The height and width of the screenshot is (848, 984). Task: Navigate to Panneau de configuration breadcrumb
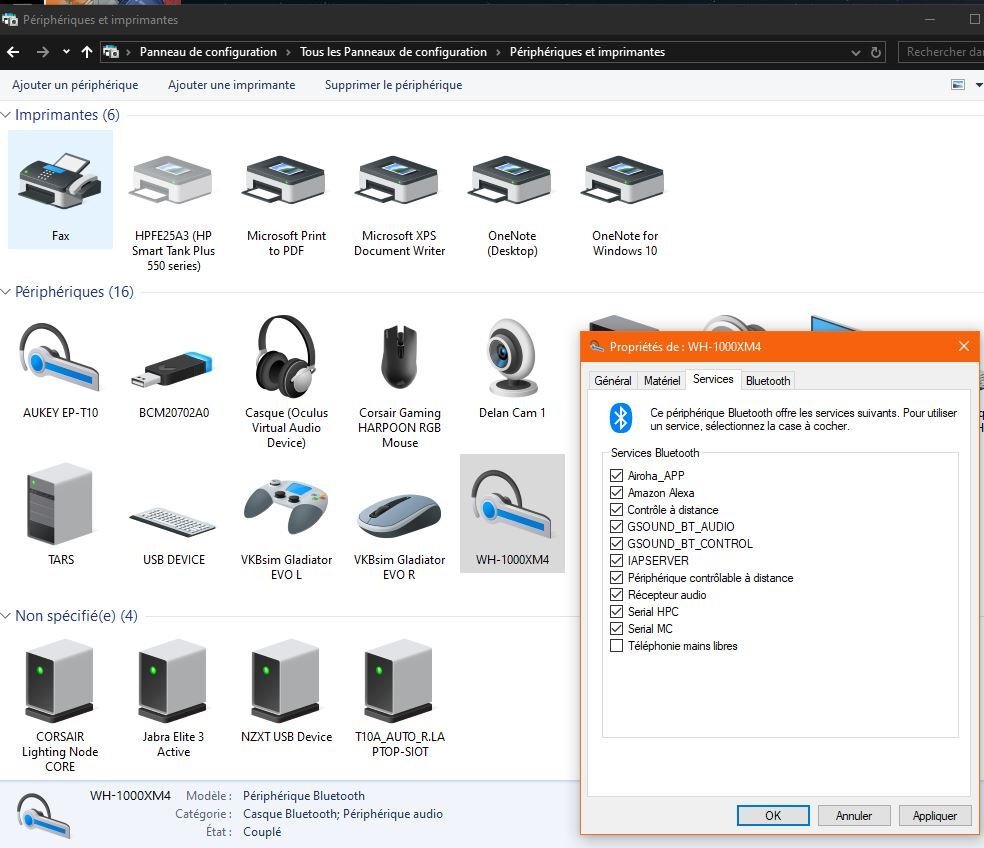coord(208,52)
